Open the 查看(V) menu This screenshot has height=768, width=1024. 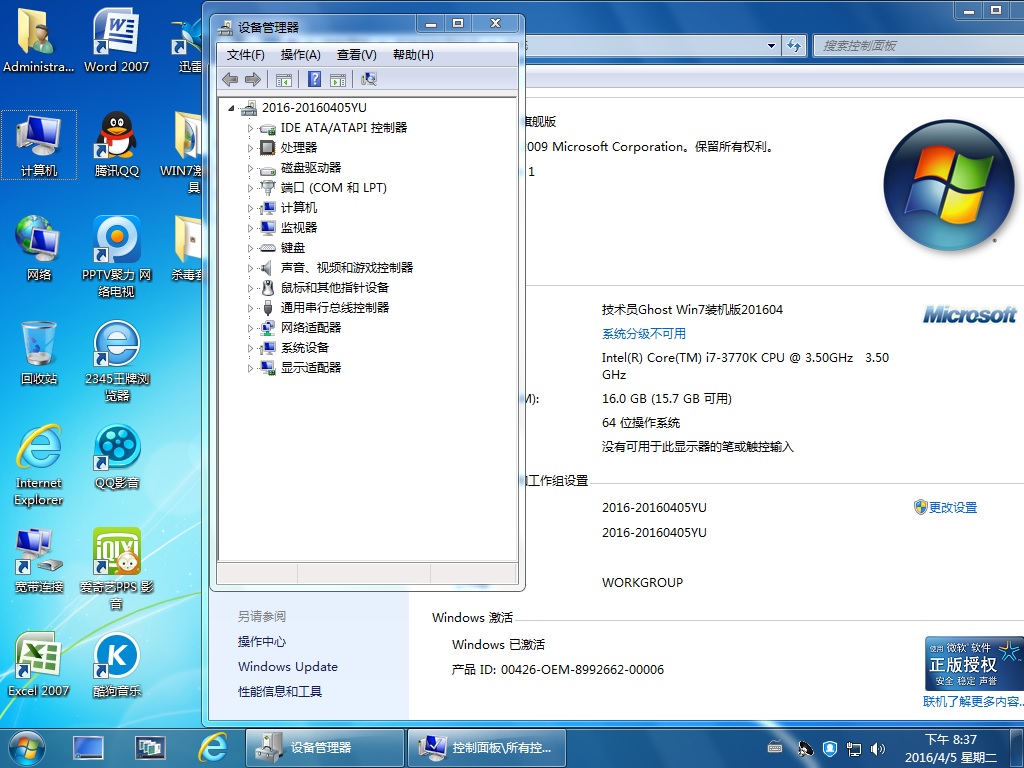(x=356, y=55)
